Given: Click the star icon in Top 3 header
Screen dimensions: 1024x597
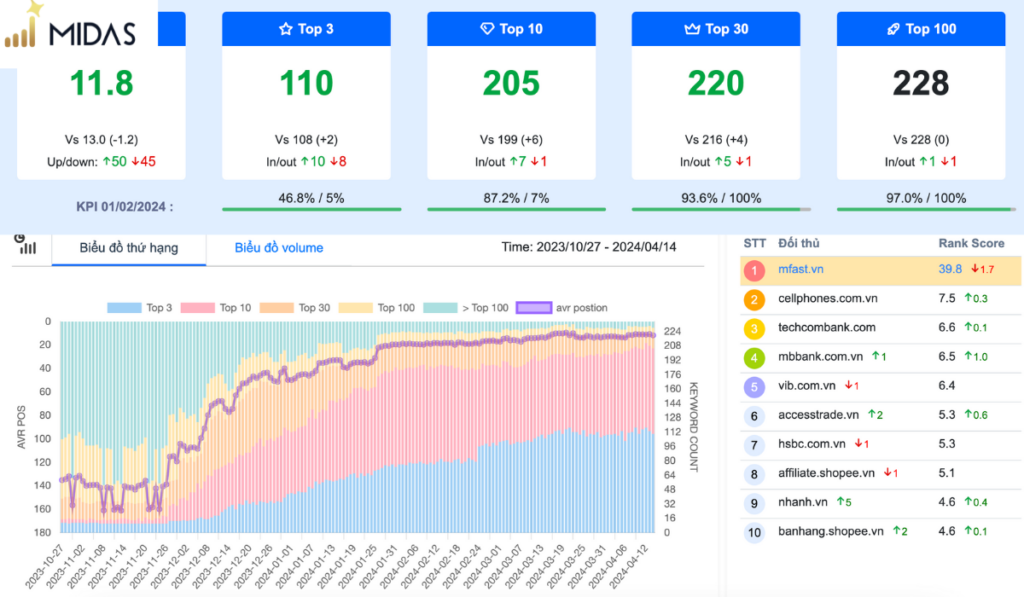Looking at the screenshot, I should tap(285, 29).
